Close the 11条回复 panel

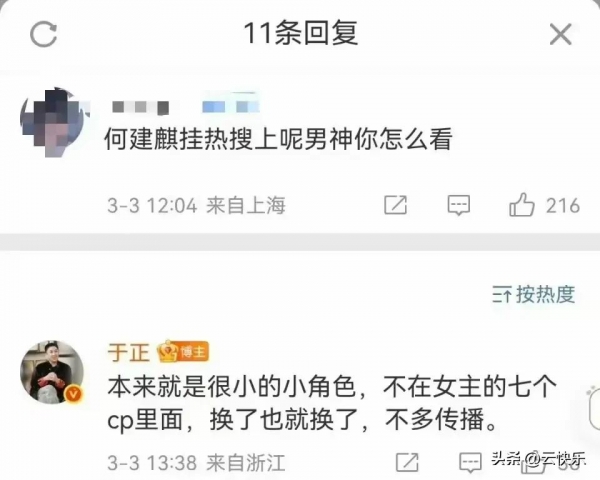(561, 34)
